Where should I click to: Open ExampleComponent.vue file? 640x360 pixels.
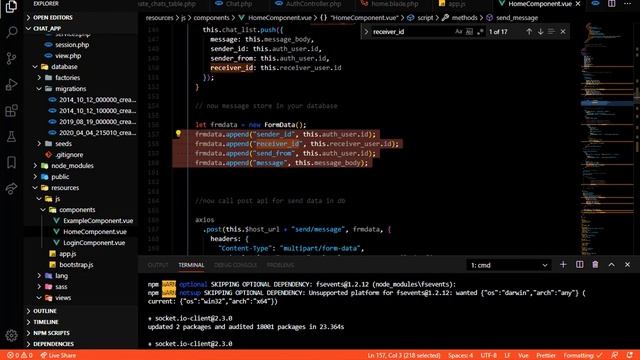98,221
